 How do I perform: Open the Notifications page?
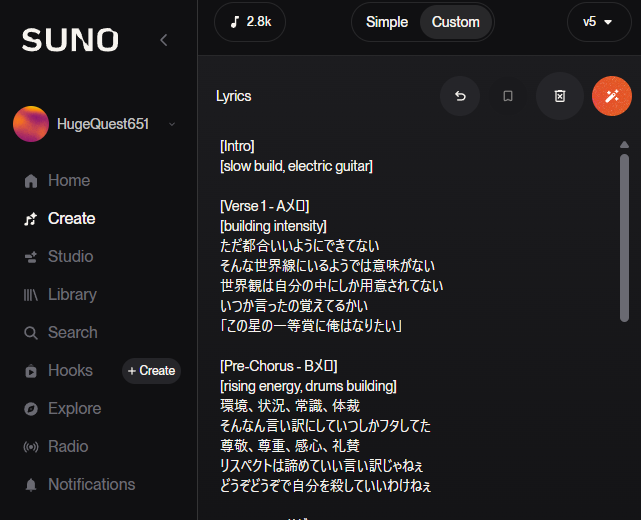91,485
